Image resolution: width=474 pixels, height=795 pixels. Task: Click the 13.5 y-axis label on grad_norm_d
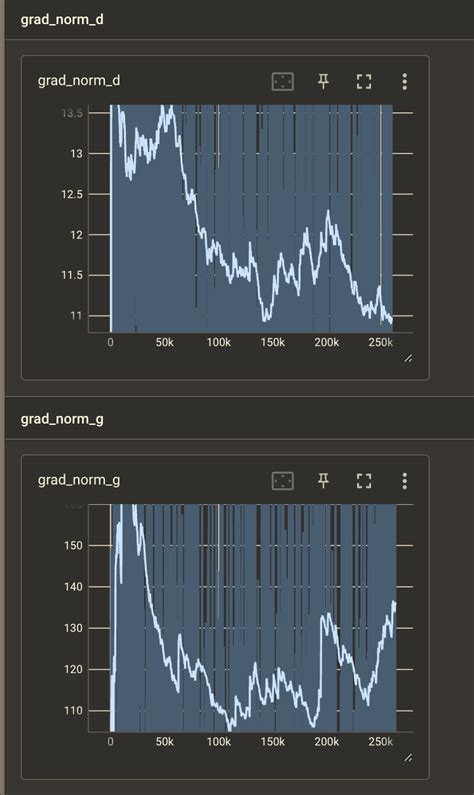71,113
